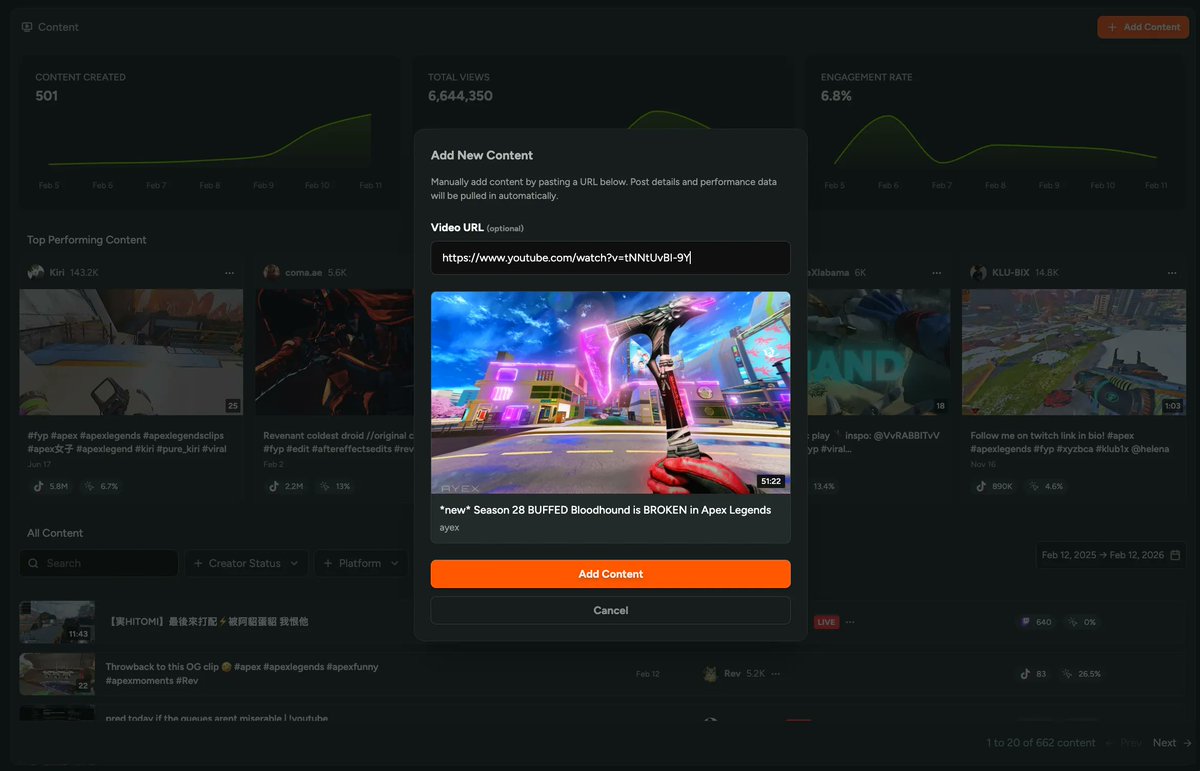
Task: Open the calendar icon in the date range picker
Action: tap(1176, 555)
